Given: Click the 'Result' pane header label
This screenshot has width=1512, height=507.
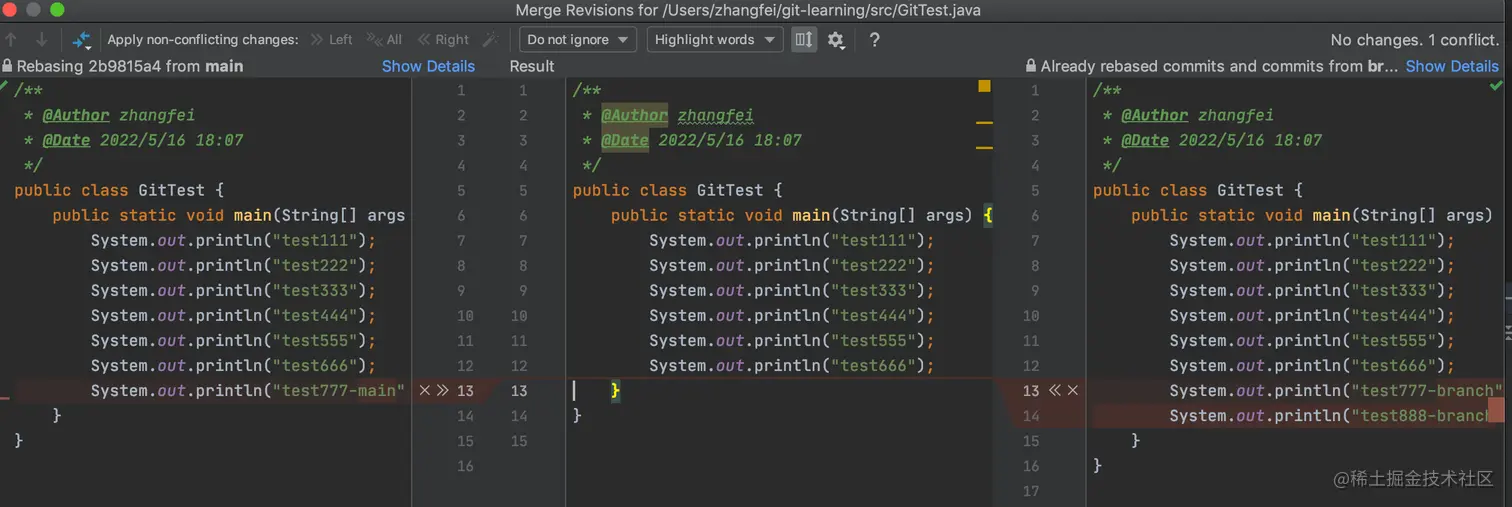Looking at the screenshot, I should [532, 66].
